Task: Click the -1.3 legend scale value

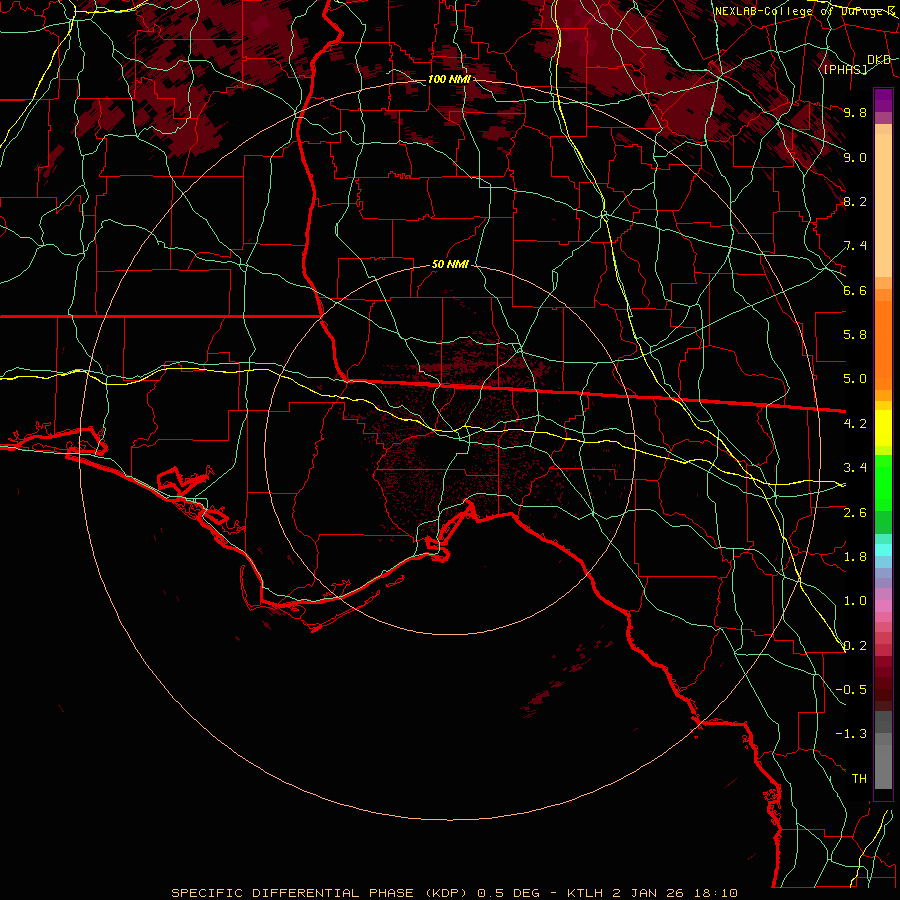Action: 851,734
